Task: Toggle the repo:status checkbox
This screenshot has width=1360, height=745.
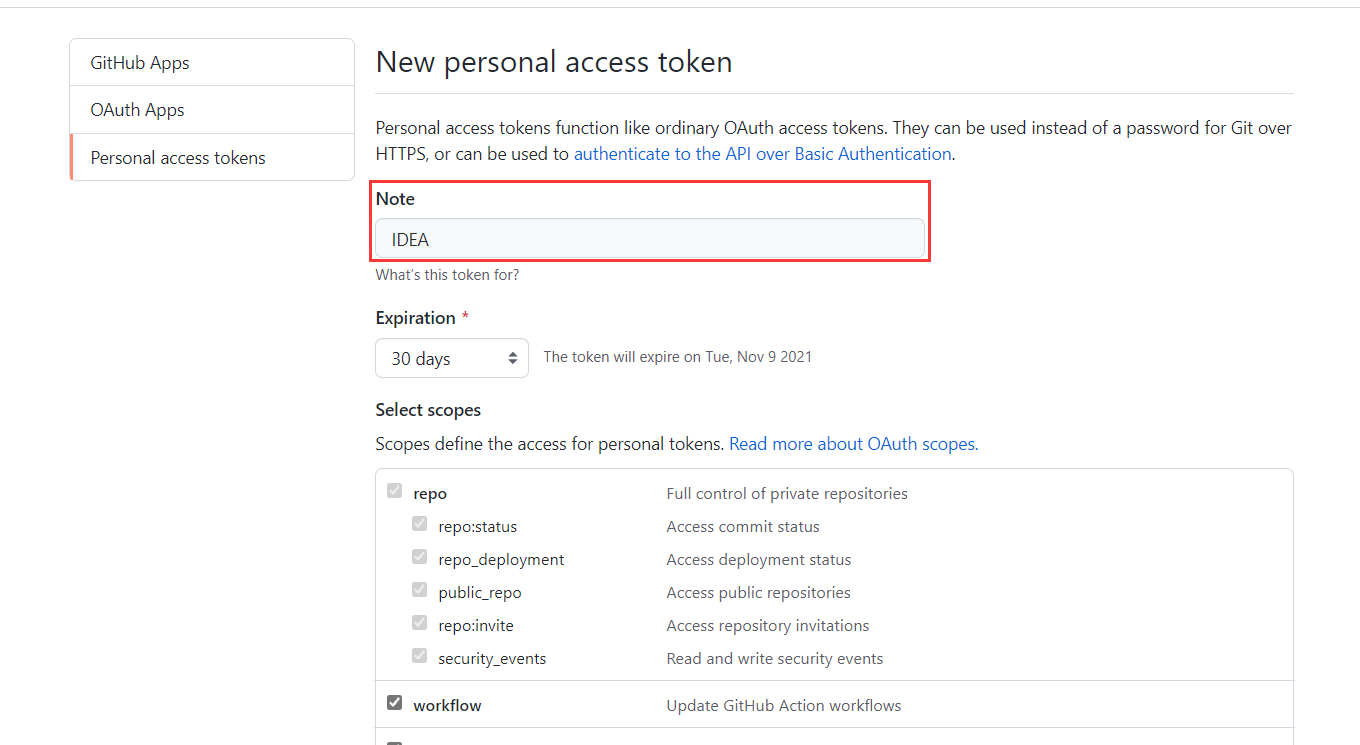Action: click(420, 524)
